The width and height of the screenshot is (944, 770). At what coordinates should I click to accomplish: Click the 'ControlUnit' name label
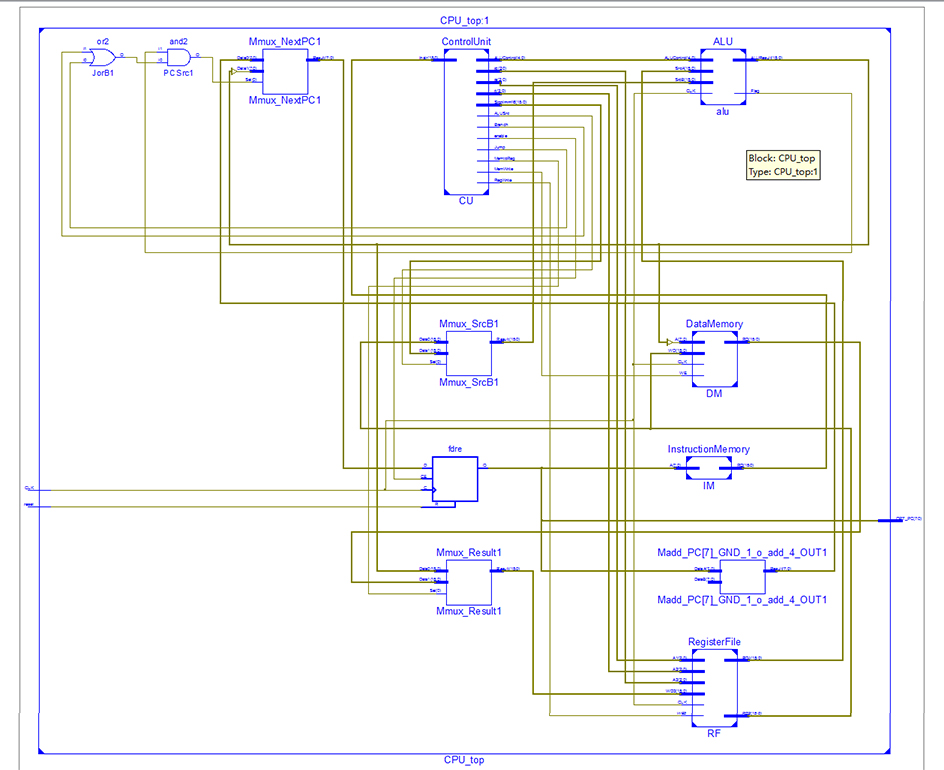466,42
